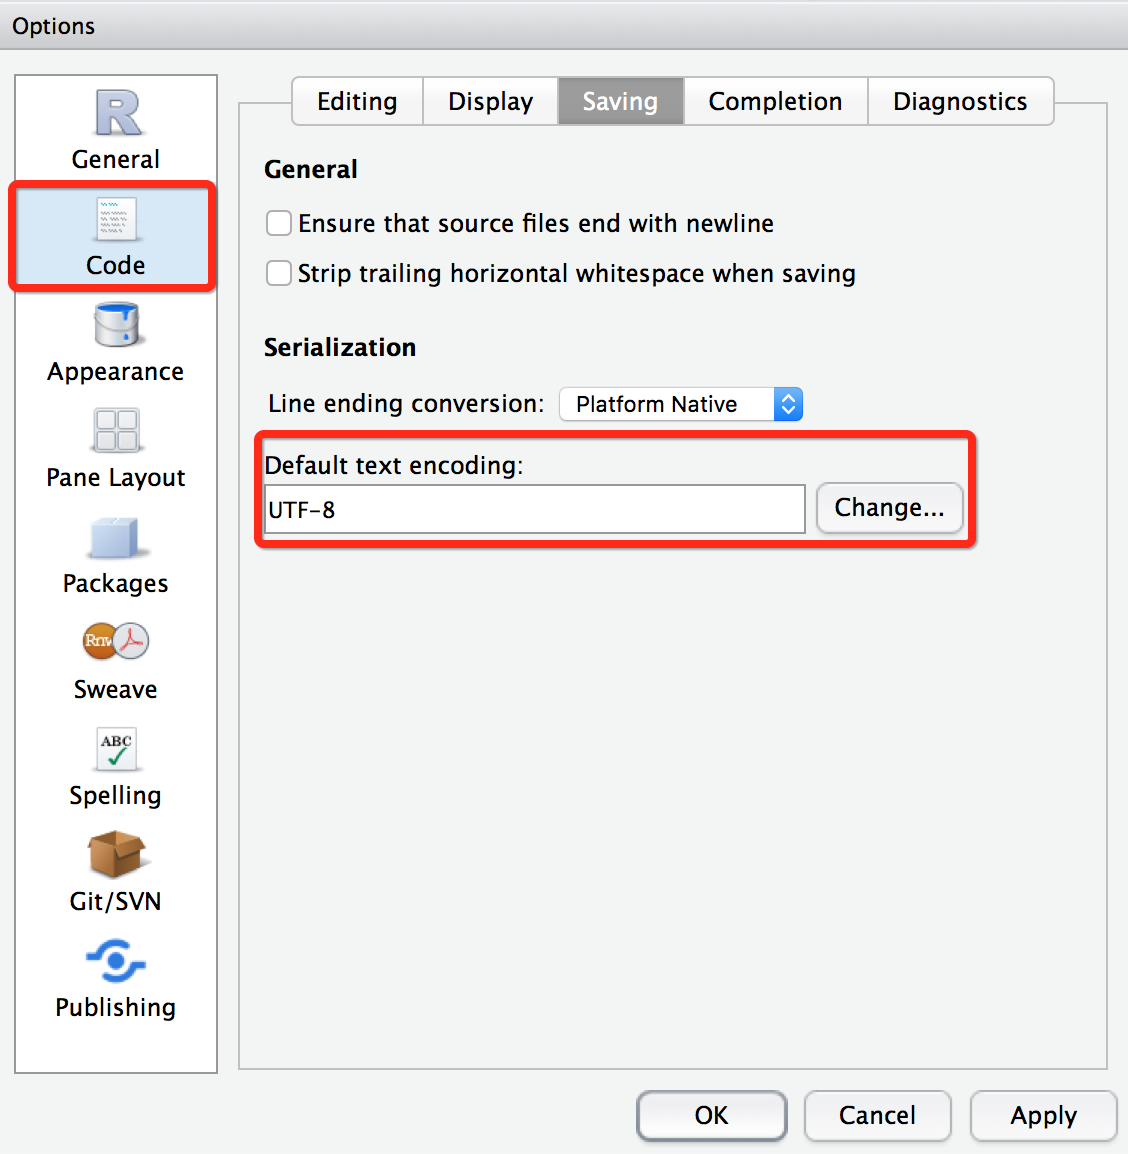Screen dimensions: 1128x1154
Task: Enable ensure source files end with newline
Action: tap(279, 223)
